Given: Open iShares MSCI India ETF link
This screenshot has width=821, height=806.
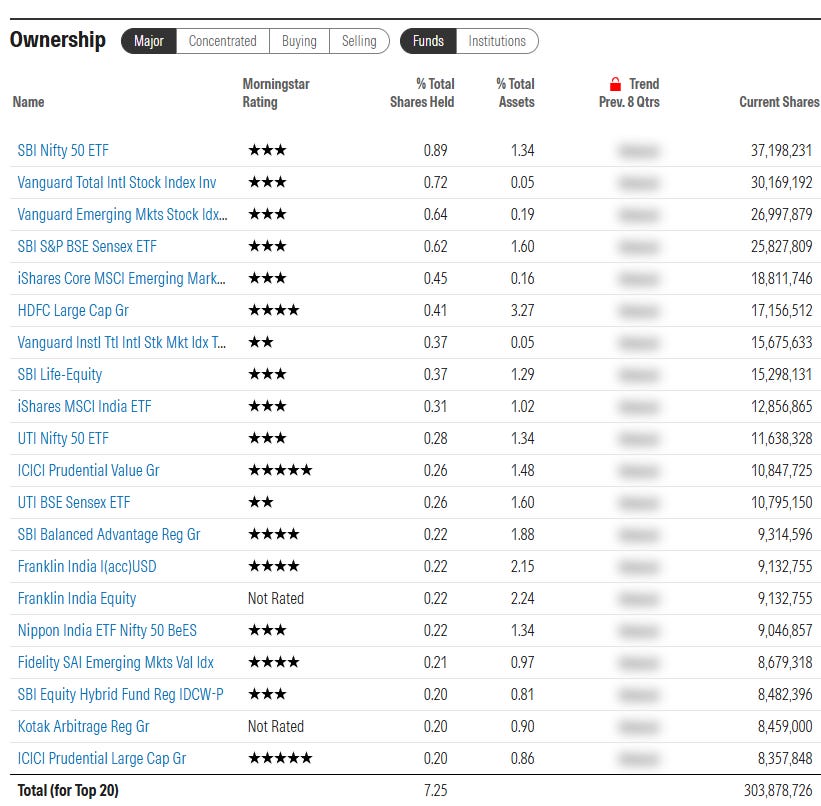Looking at the screenshot, I should point(84,406).
